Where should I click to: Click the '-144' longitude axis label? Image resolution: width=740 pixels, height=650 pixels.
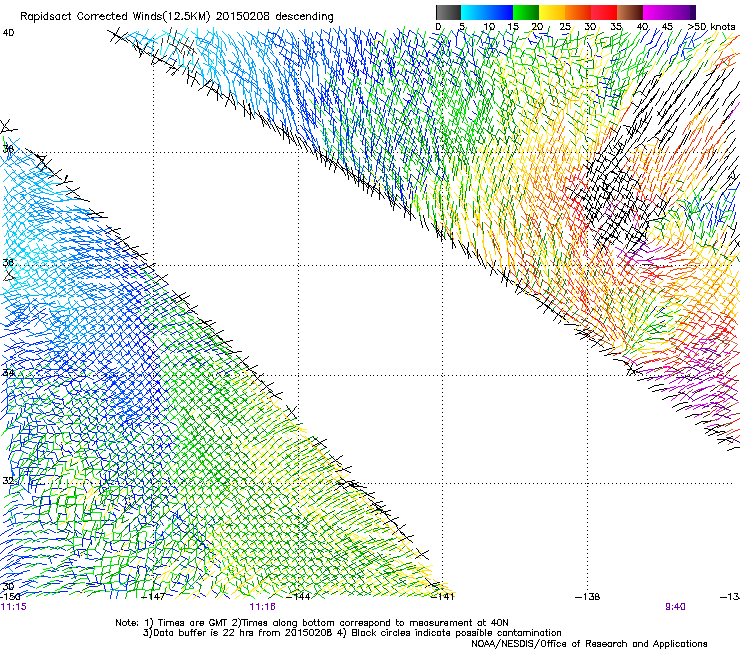[x=298, y=597]
